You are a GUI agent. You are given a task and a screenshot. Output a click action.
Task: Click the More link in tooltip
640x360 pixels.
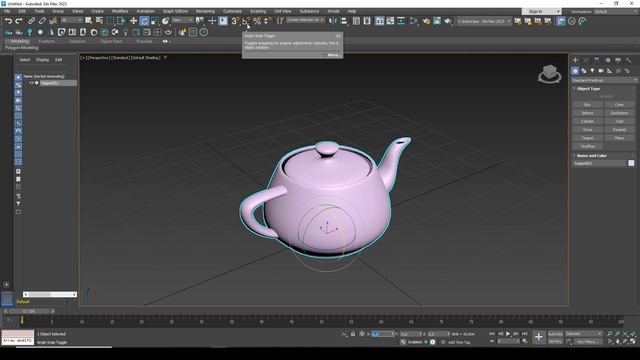pos(333,55)
